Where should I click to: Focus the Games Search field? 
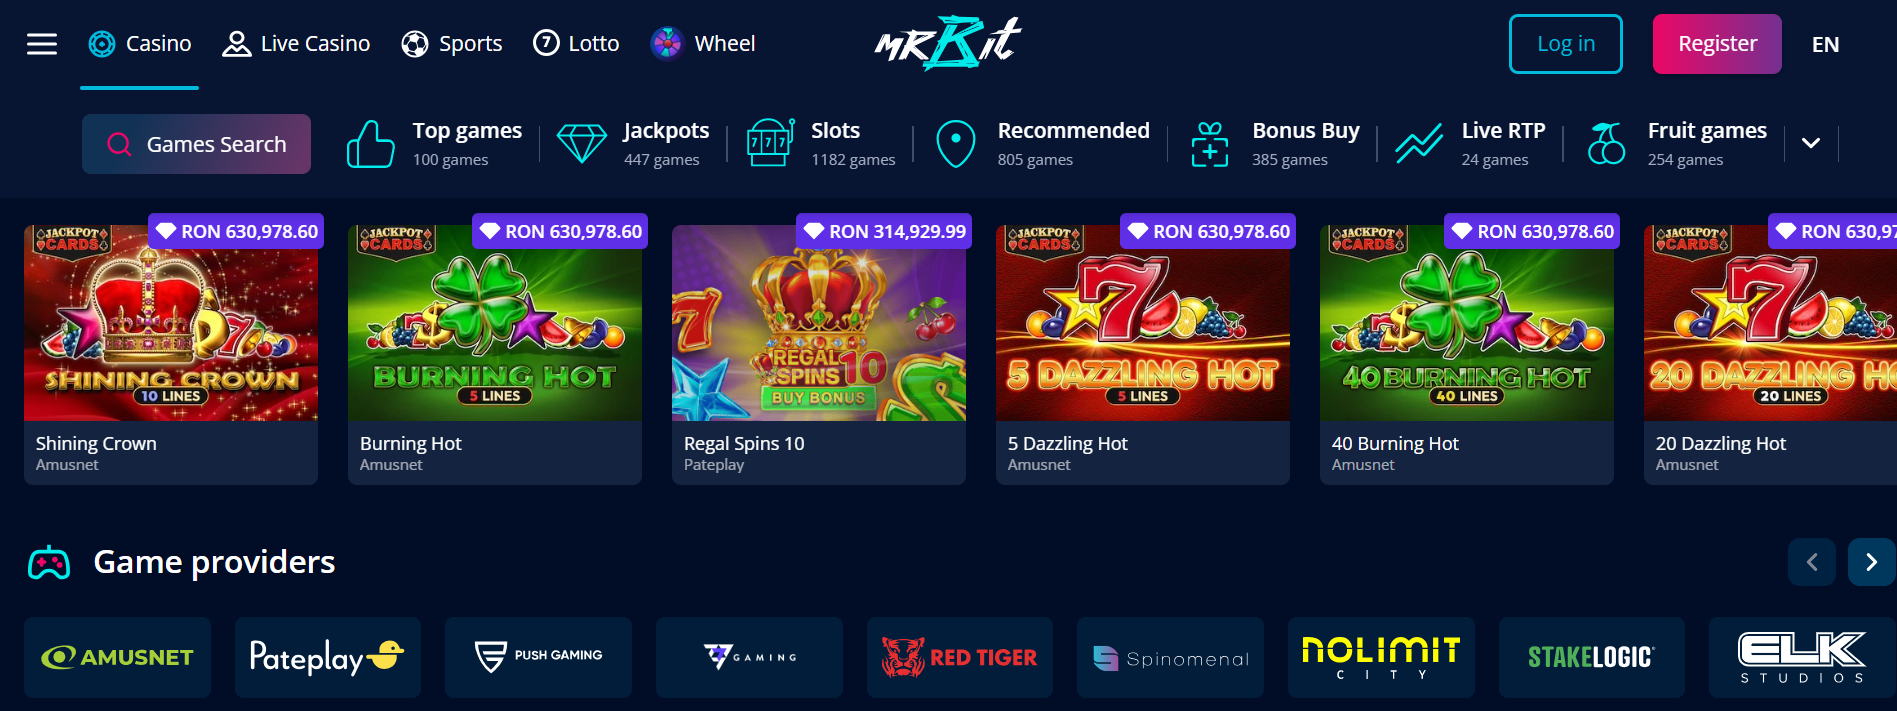196,144
